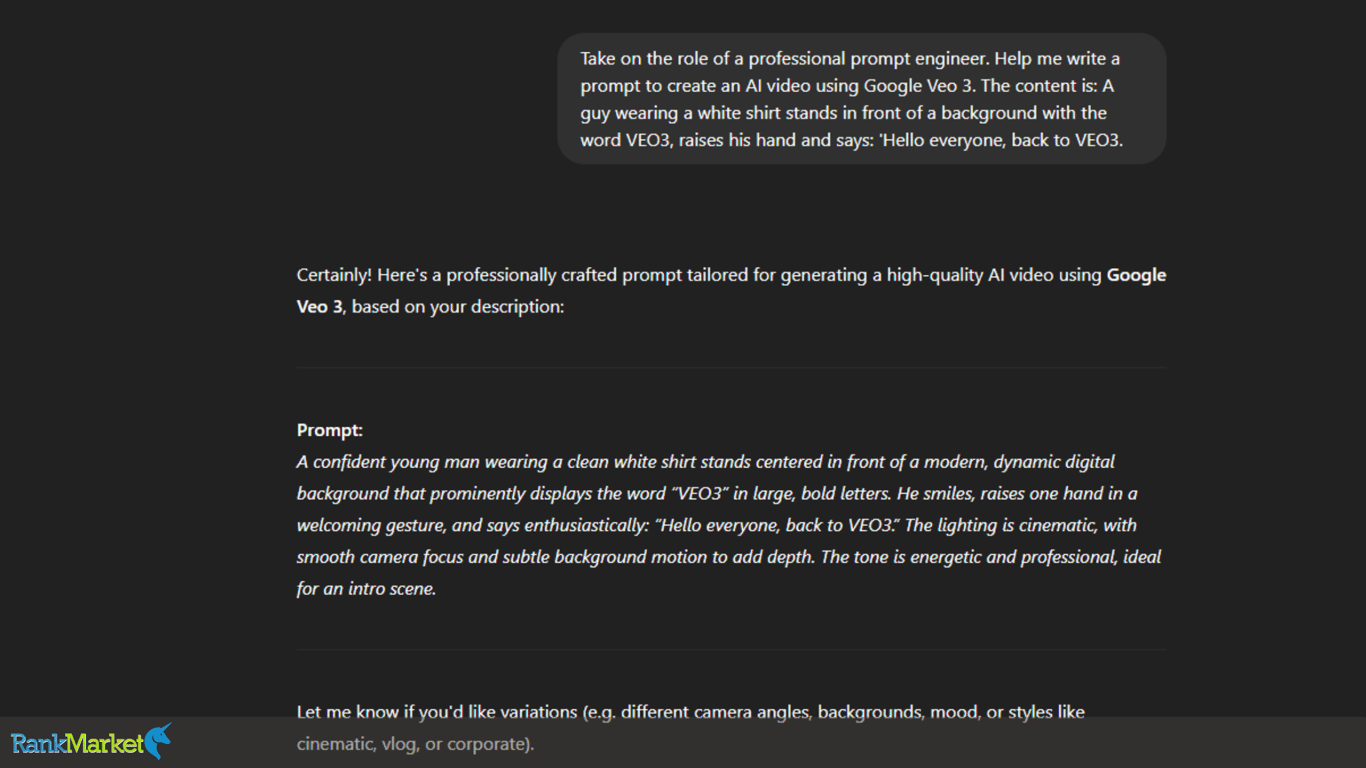
Task: Click the divider line above the Prompt heading
Action: [731, 368]
